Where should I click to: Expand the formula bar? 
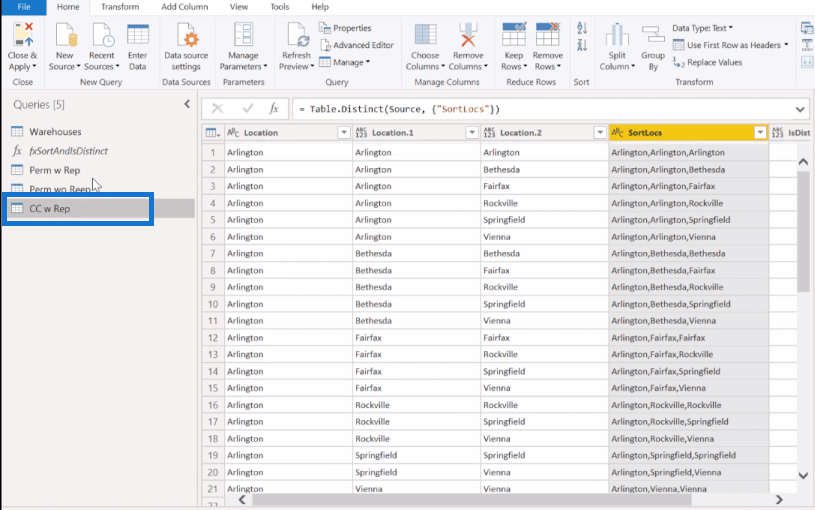pyautogui.click(x=800, y=109)
